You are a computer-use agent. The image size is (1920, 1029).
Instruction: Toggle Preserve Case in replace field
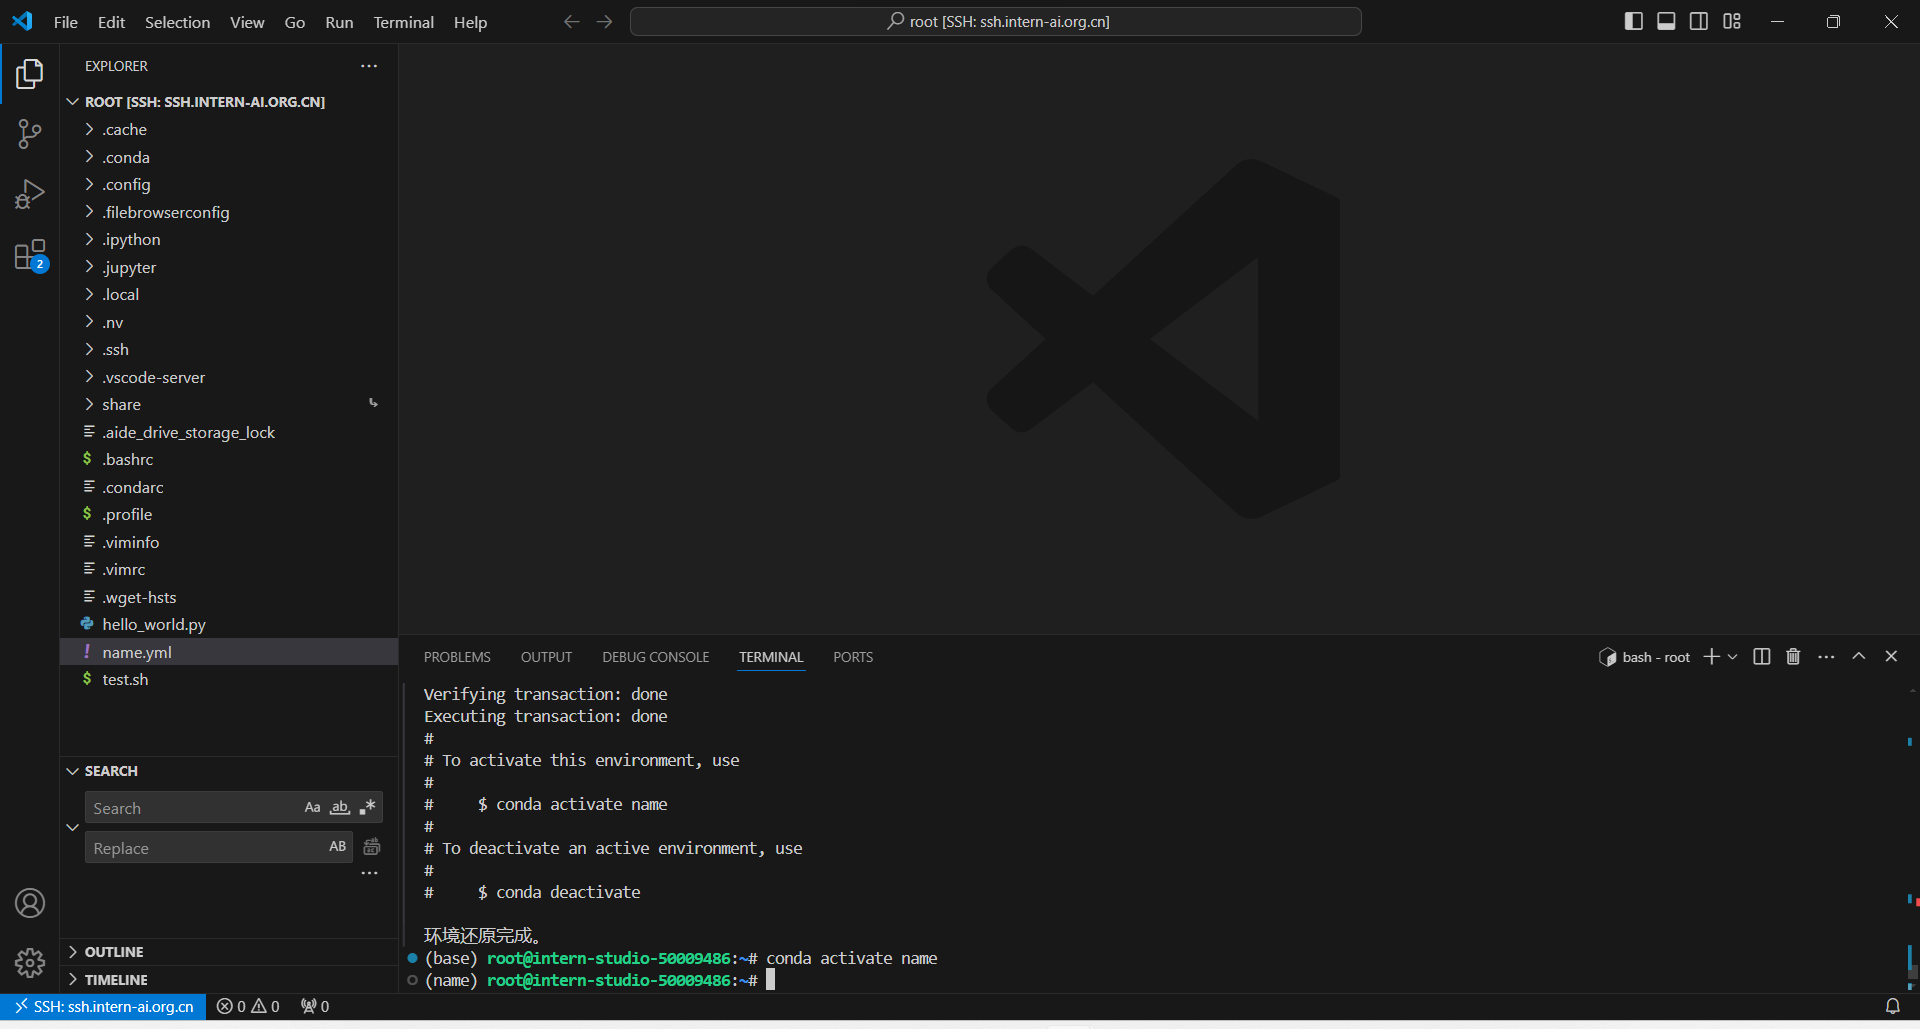(x=338, y=847)
